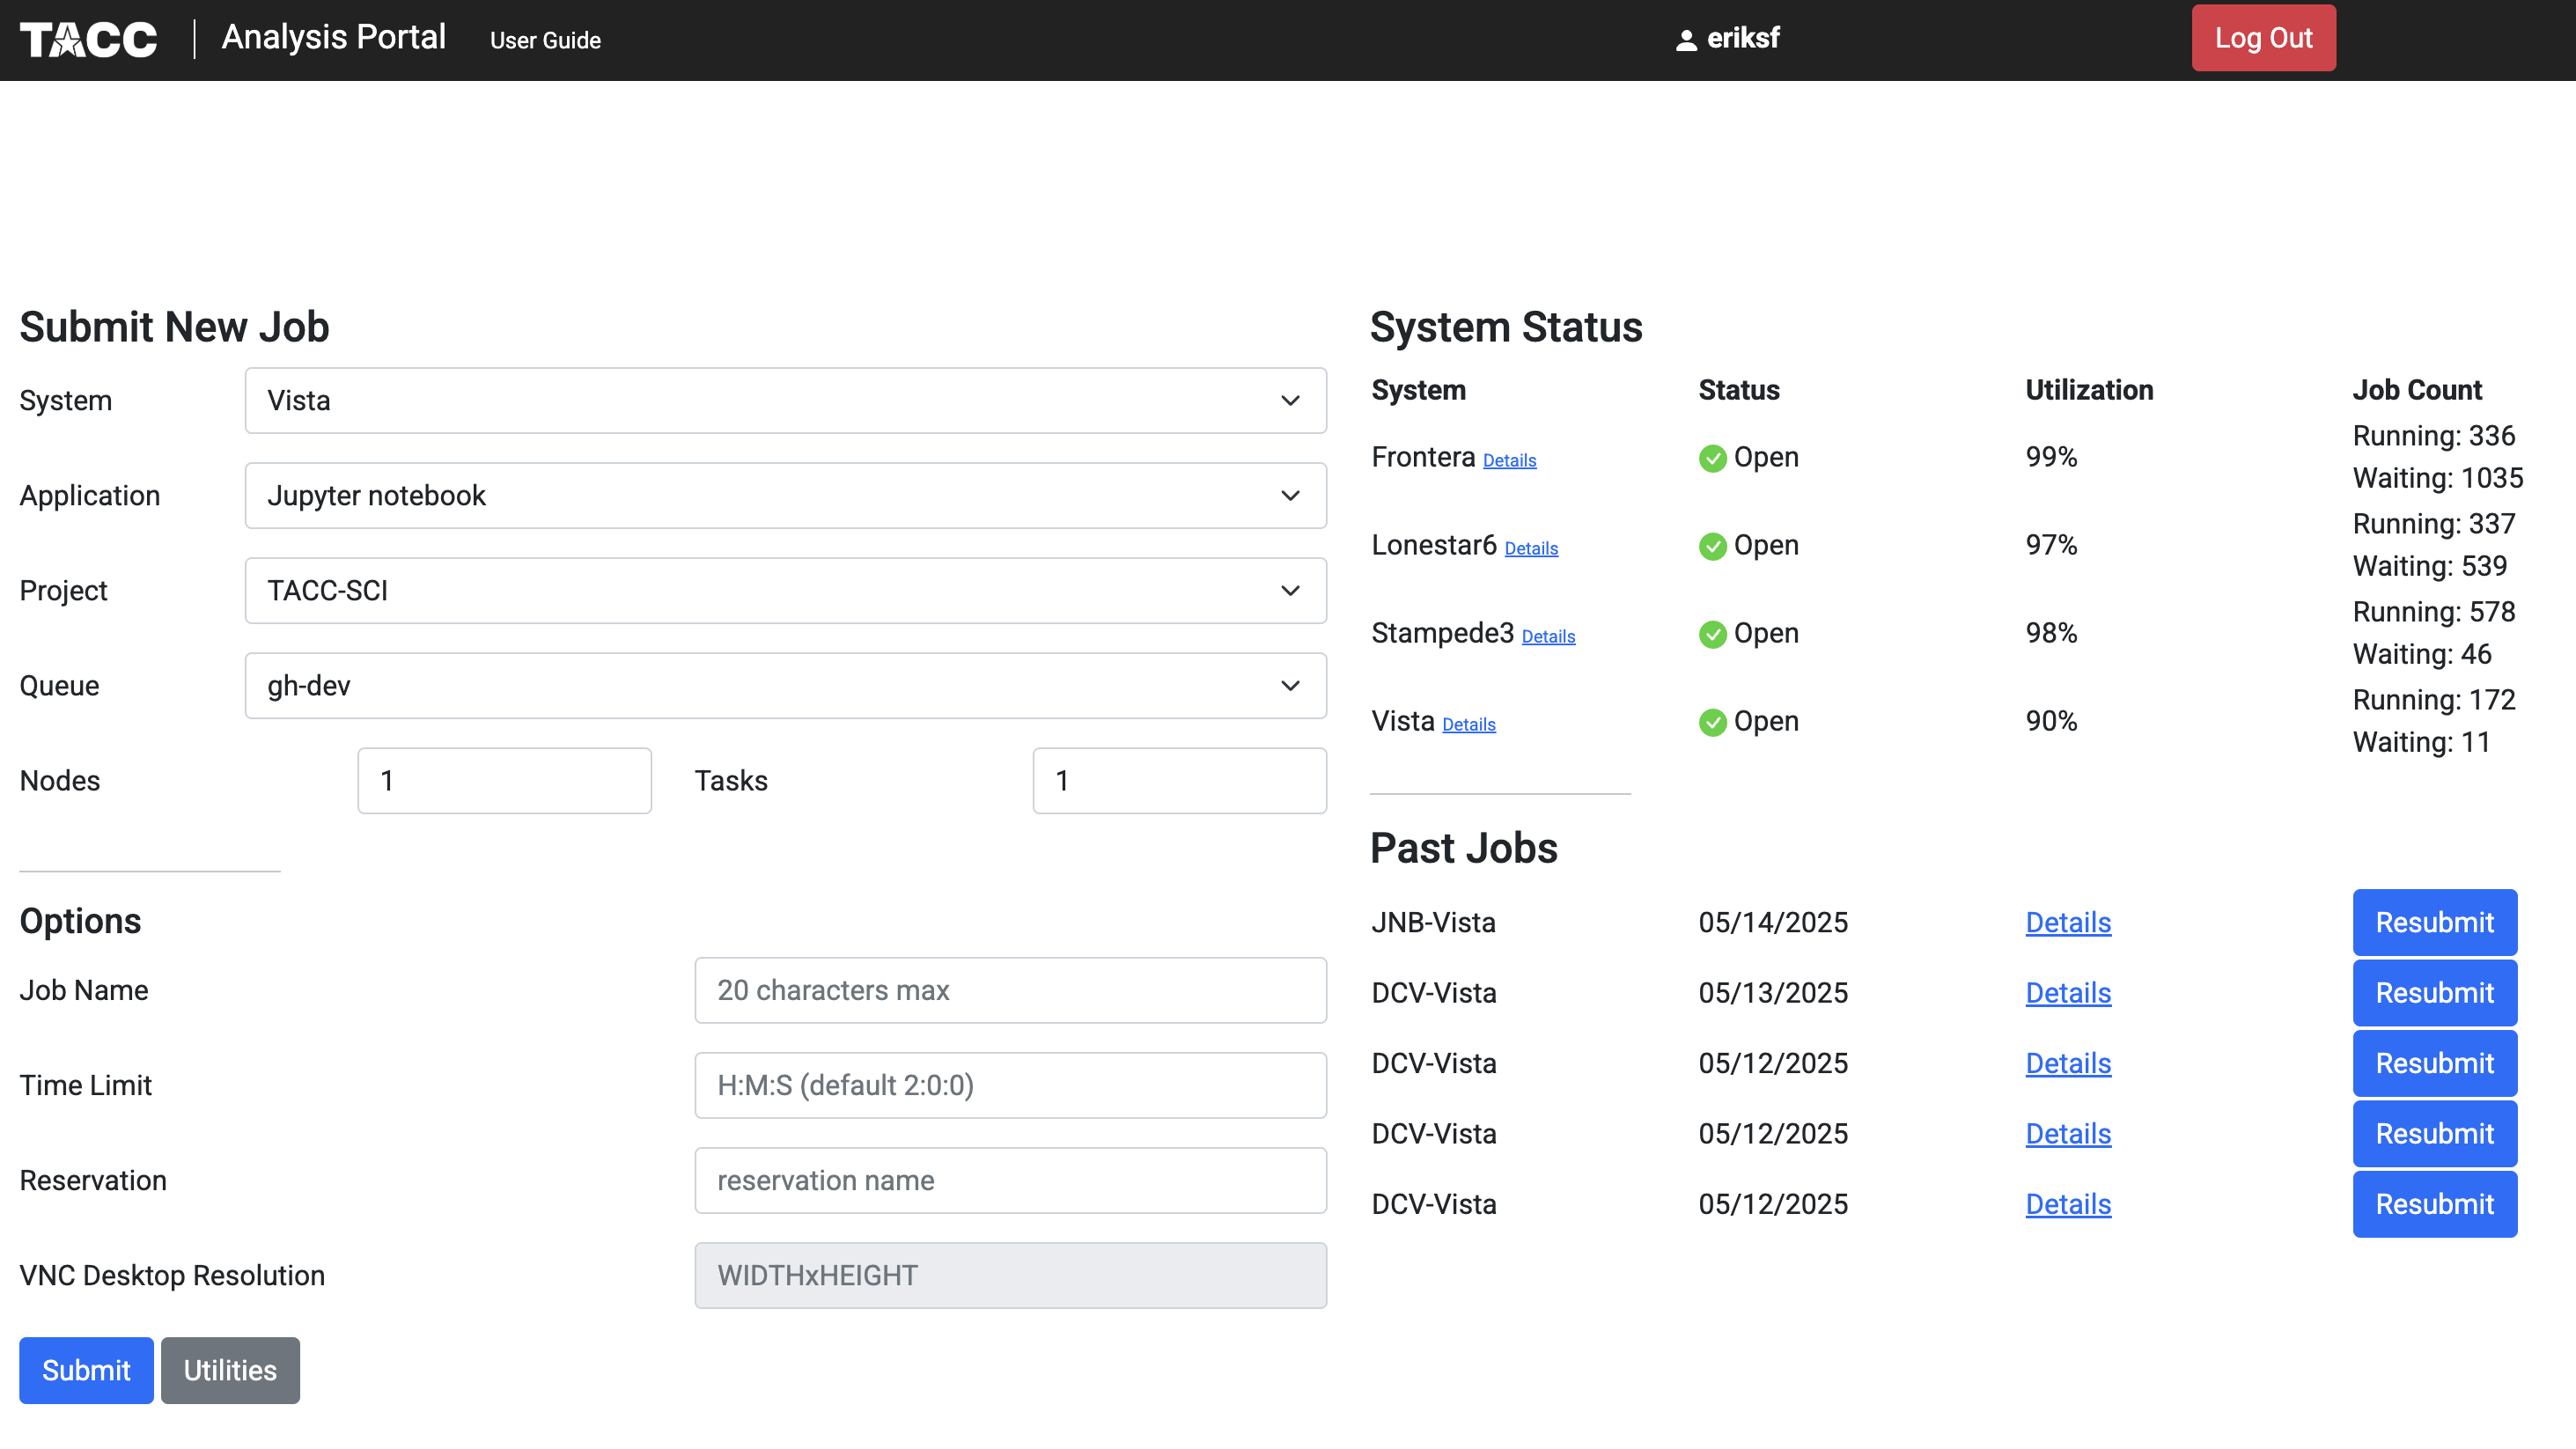
Task: Open Frontera system Details link
Action: point(1509,461)
